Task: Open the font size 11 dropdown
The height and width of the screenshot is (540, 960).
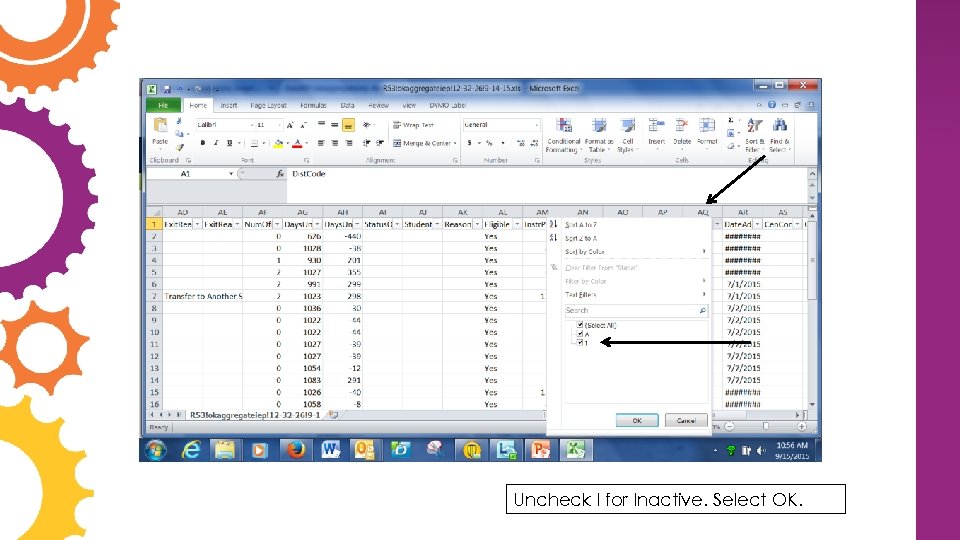Action: tap(279, 125)
